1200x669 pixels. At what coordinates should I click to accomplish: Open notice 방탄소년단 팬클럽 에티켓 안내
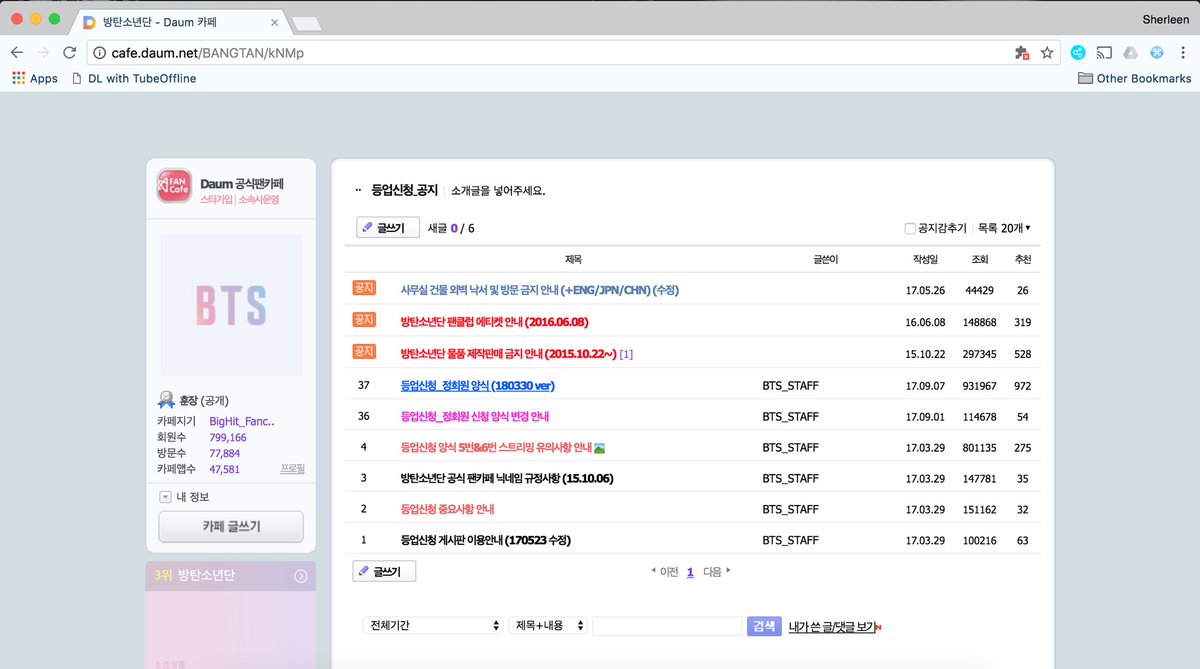tap(494, 322)
